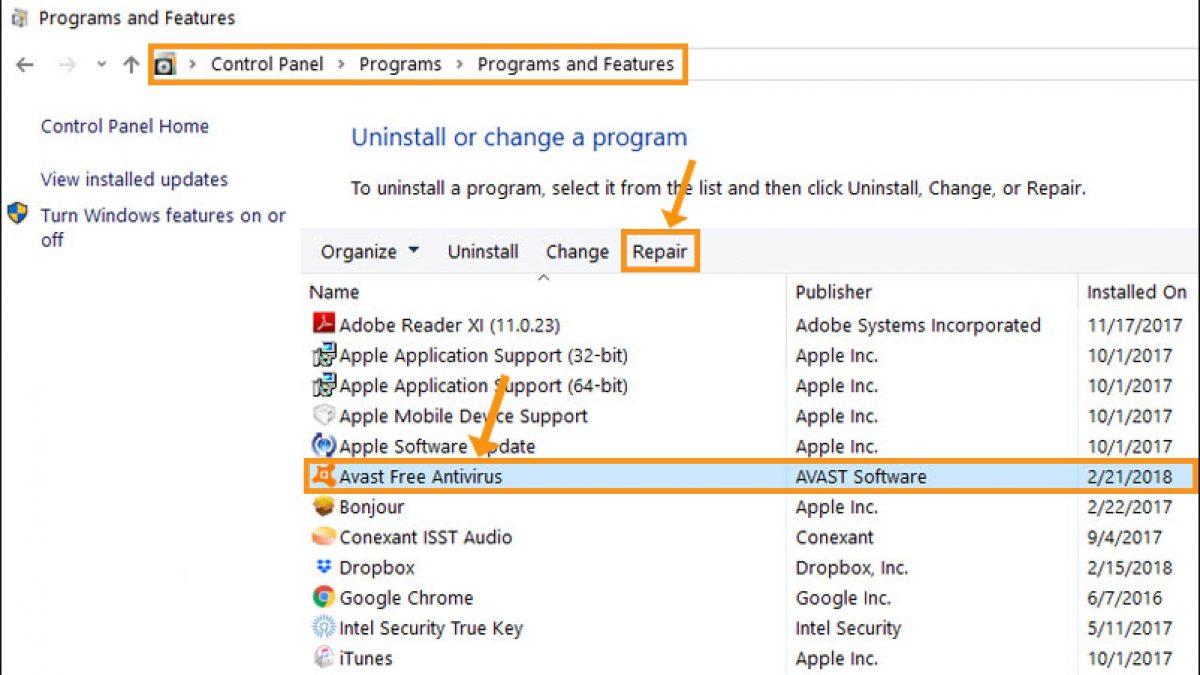Expand the chevron after Control Panel breadcrumb
Screen dimensions: 1200x675
(341, 64)
